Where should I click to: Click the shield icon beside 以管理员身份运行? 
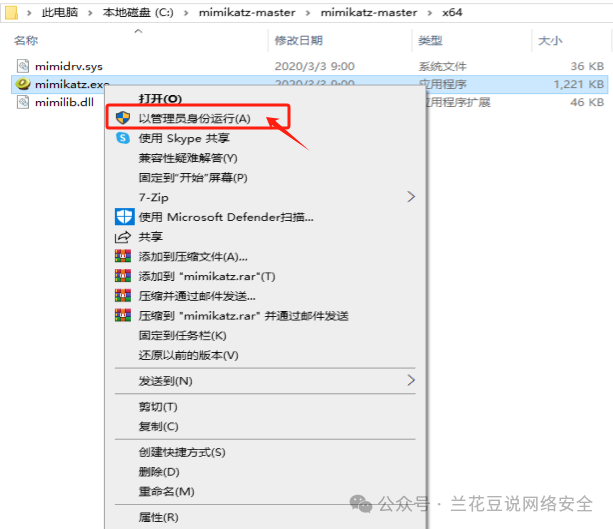click(124, 118)
